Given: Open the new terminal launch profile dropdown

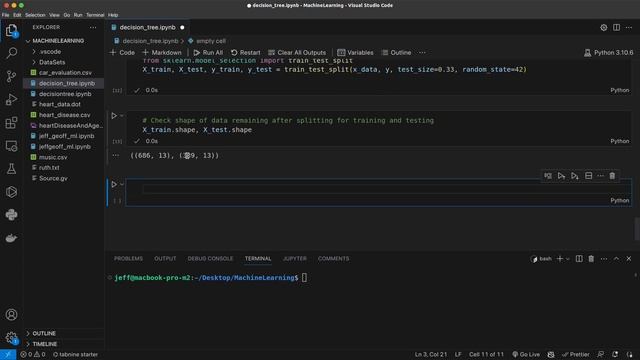Looking at the screenshot, I should pos(567,259).
